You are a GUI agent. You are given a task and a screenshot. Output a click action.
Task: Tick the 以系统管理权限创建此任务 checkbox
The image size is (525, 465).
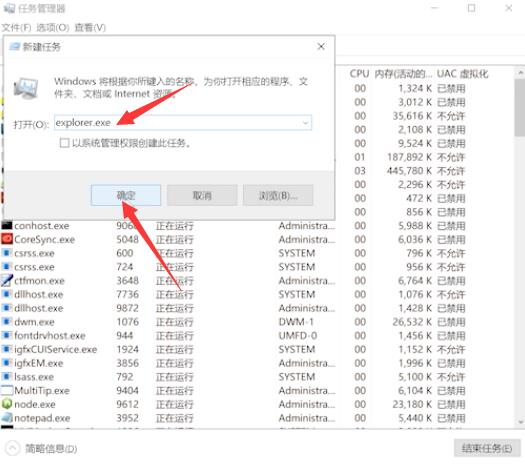tap(64, 143)
